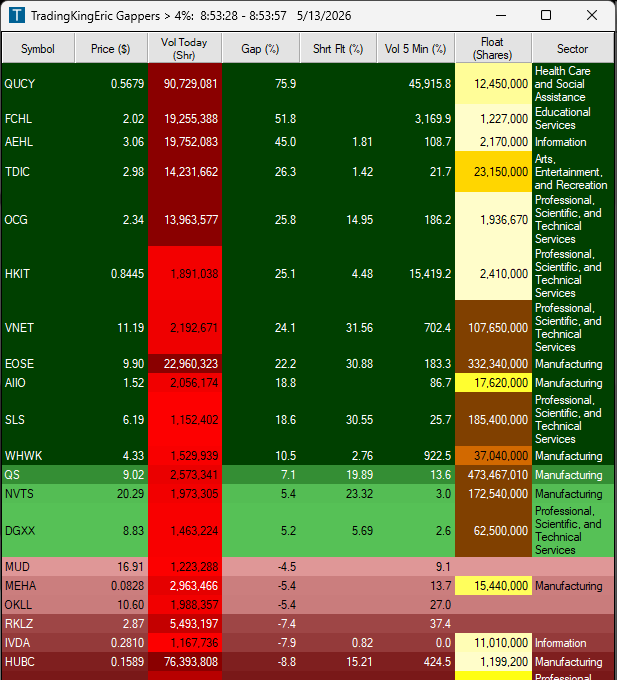
Task: Select the DGXX symbol
Action: (20, 530)
